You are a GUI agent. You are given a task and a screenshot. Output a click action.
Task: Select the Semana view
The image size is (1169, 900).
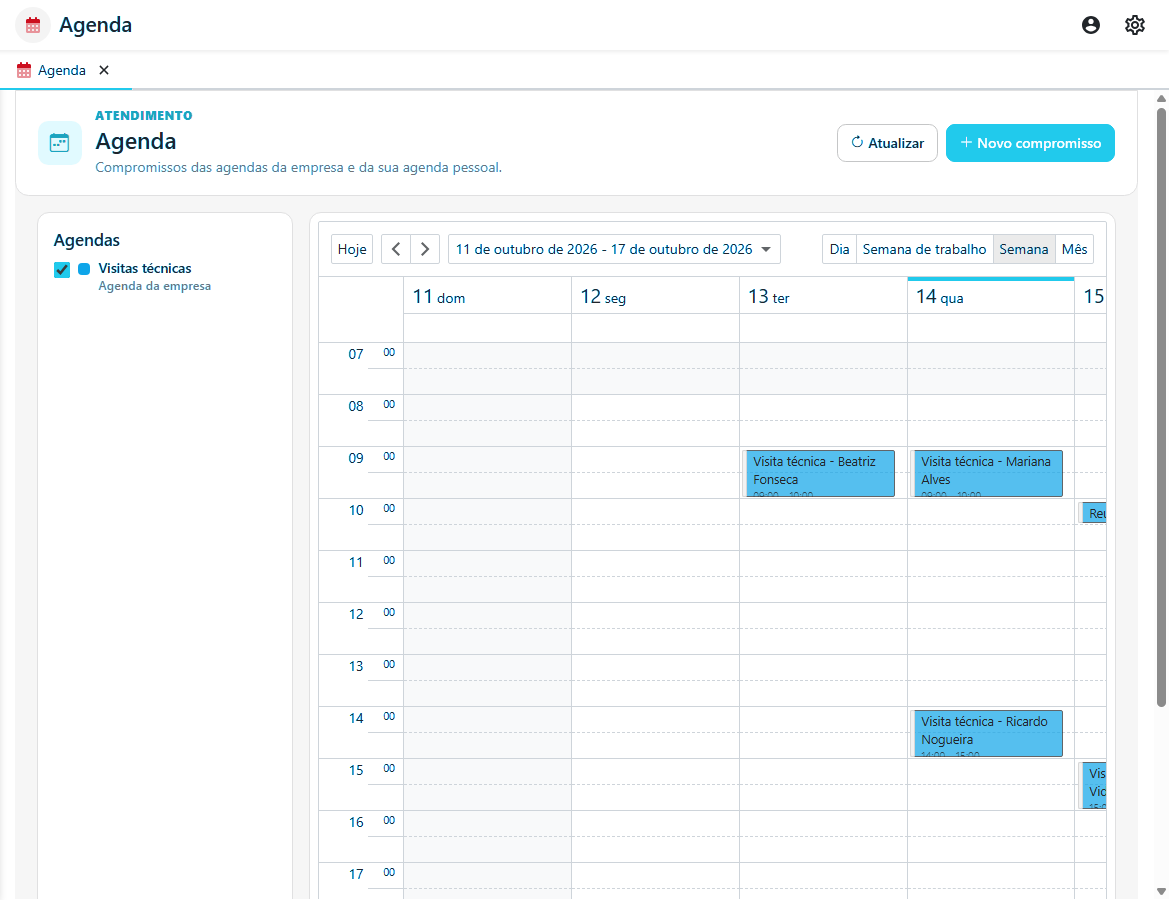click(x=1024, y=249)
